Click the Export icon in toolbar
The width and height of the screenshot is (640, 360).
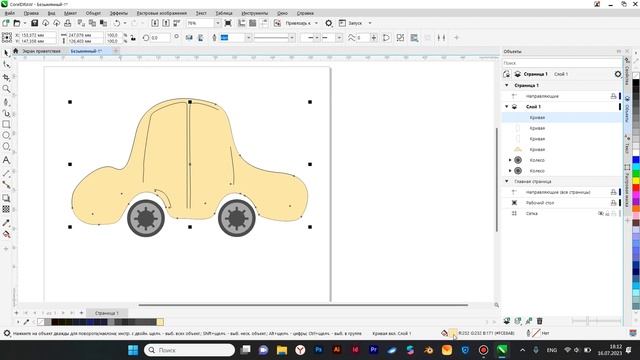[166, 23]
